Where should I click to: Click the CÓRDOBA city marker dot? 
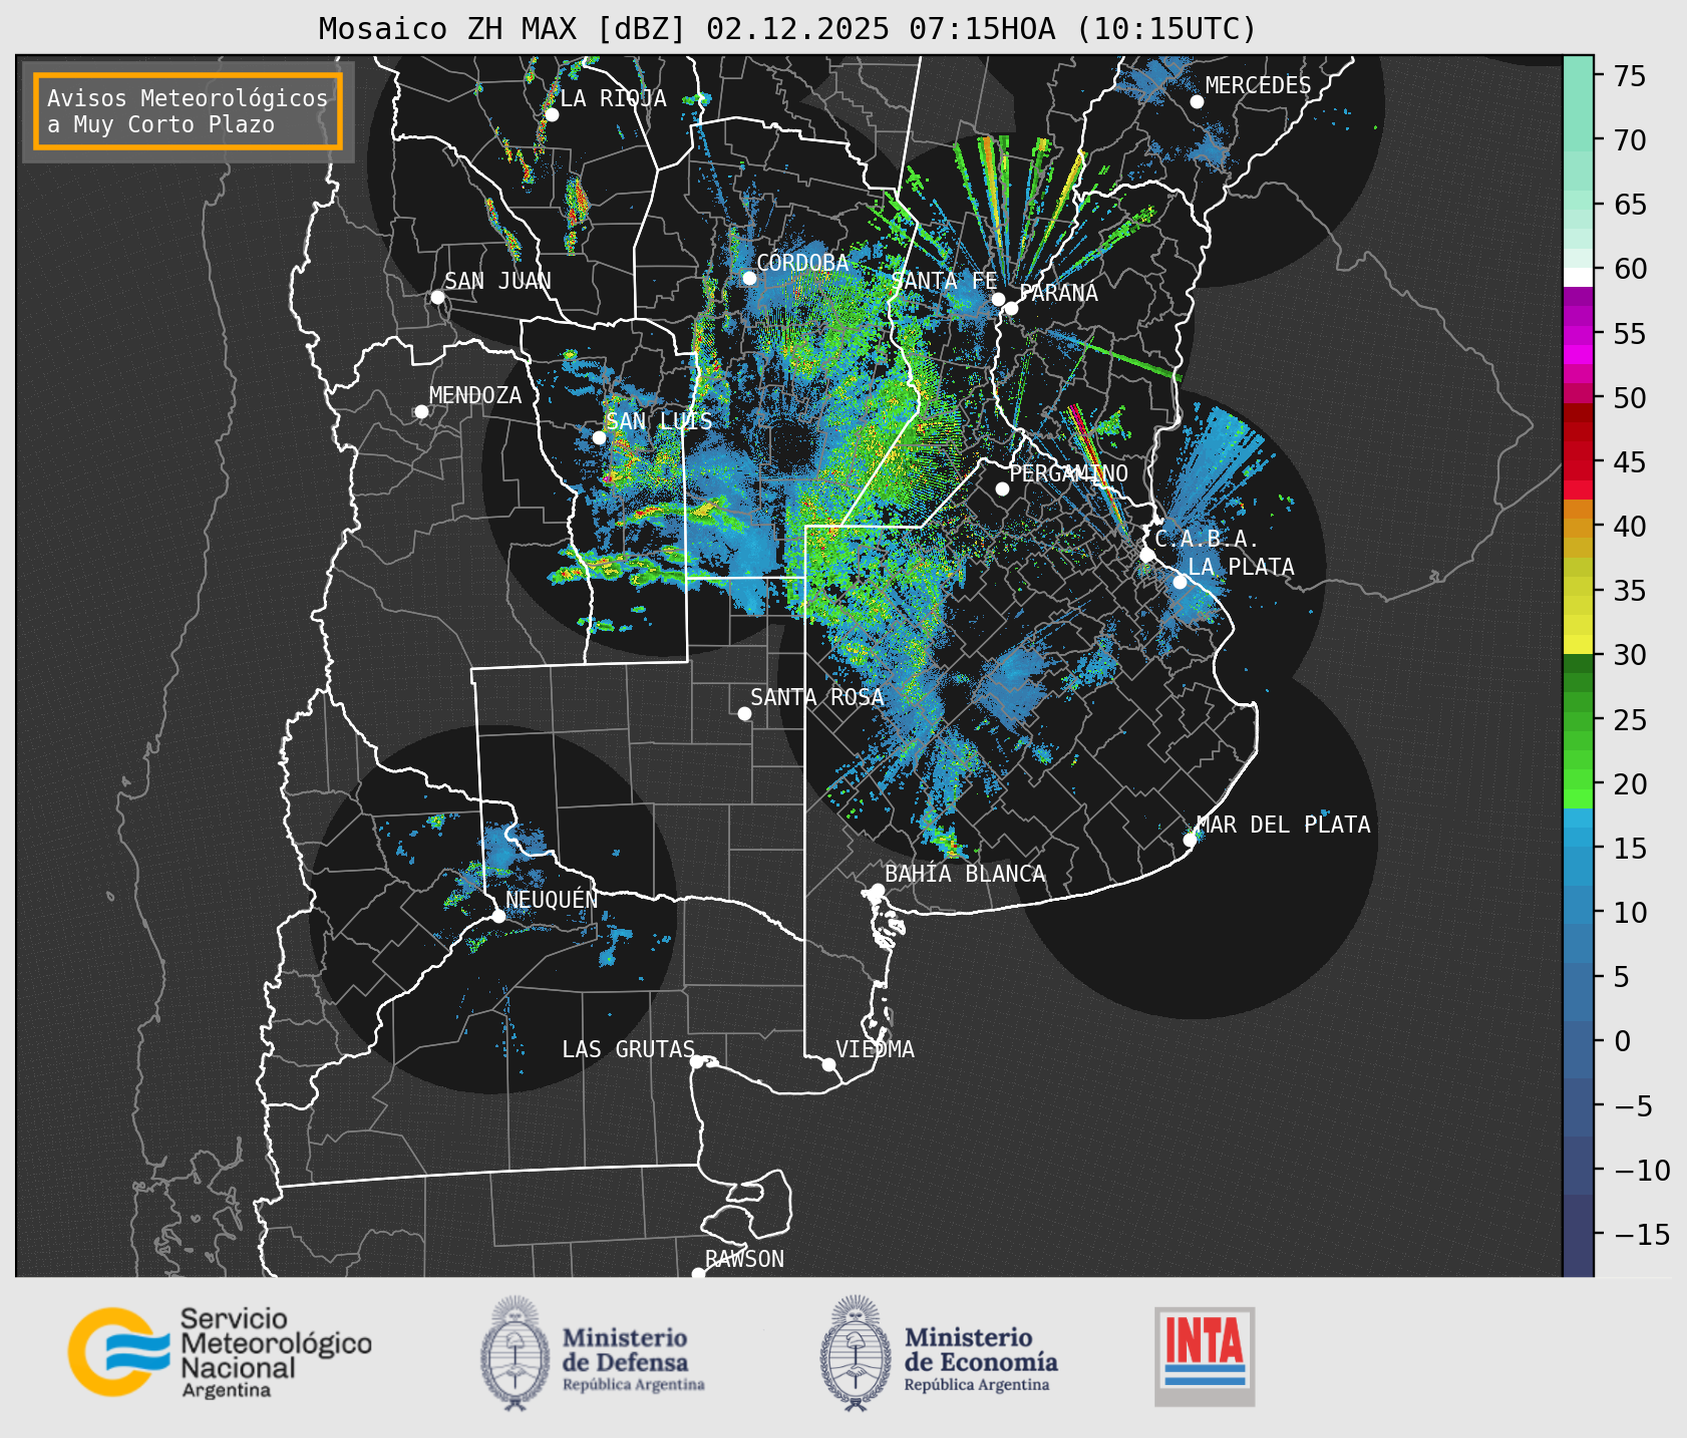coord(749,278)
